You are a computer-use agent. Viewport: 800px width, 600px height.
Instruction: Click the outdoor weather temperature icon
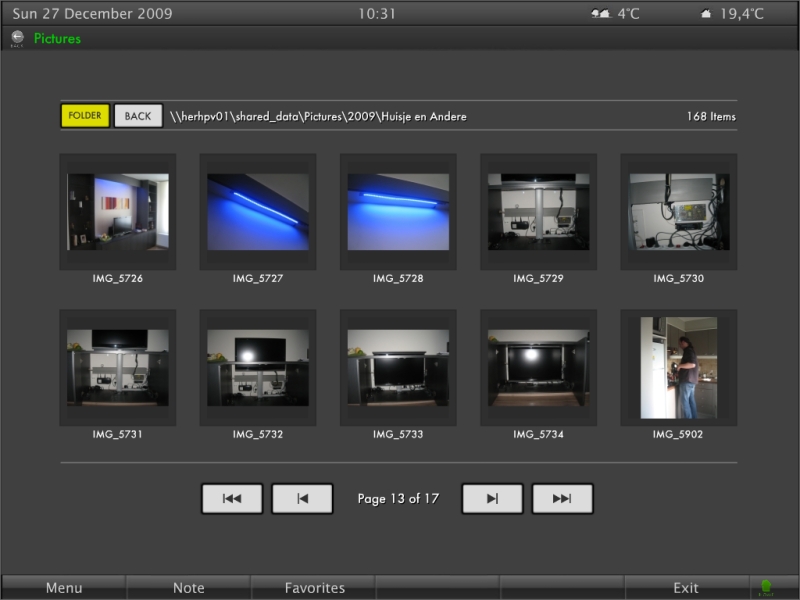click(x=601, y=14)
